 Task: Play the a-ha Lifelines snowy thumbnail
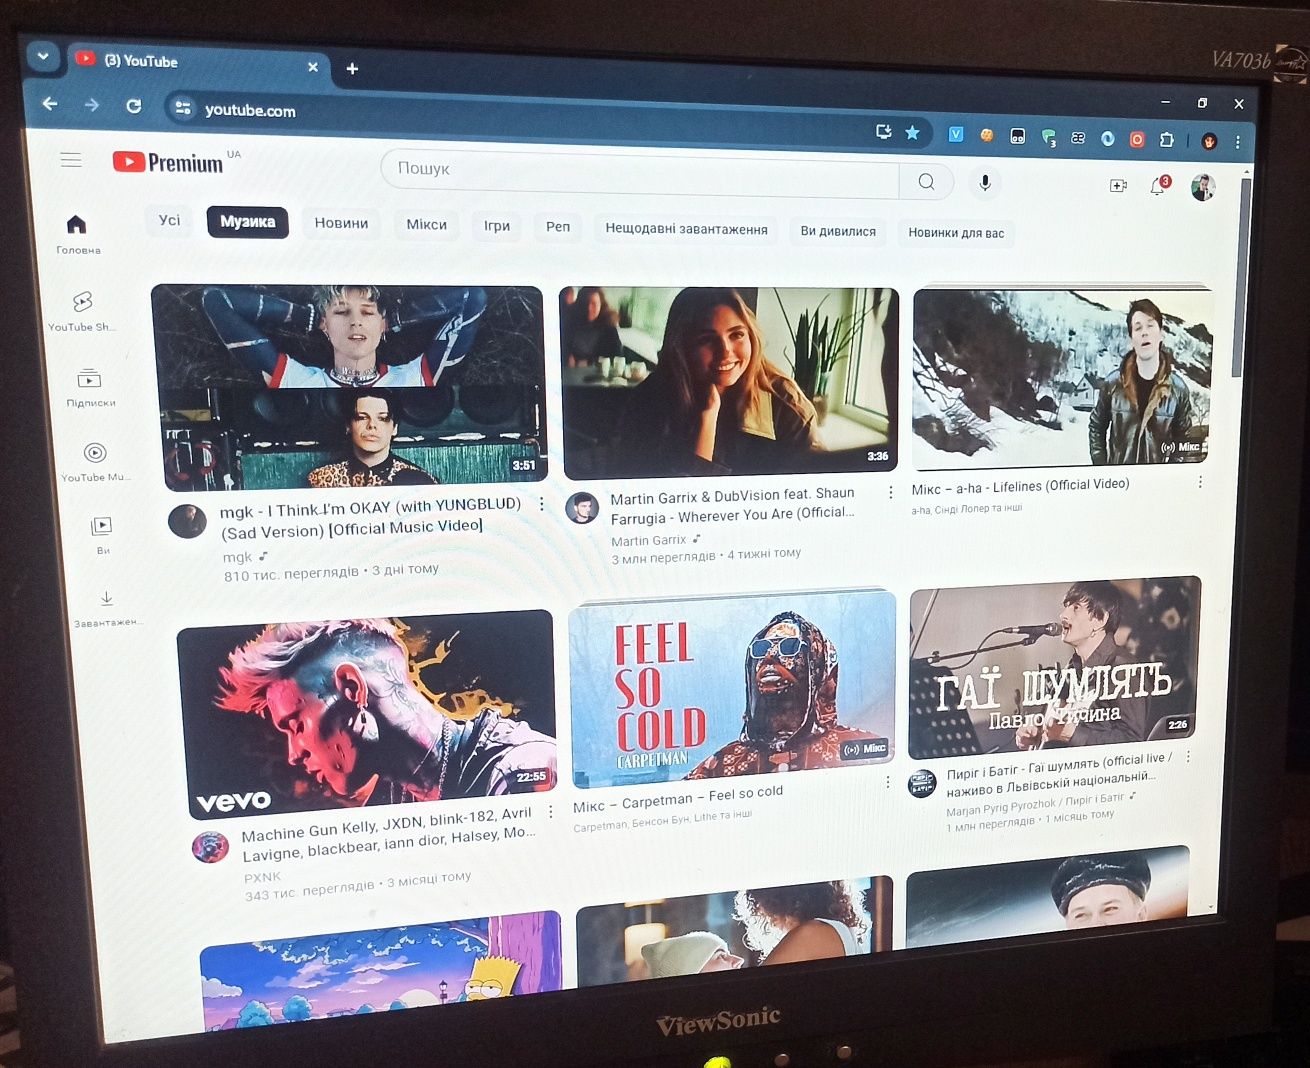[1062, 378]
